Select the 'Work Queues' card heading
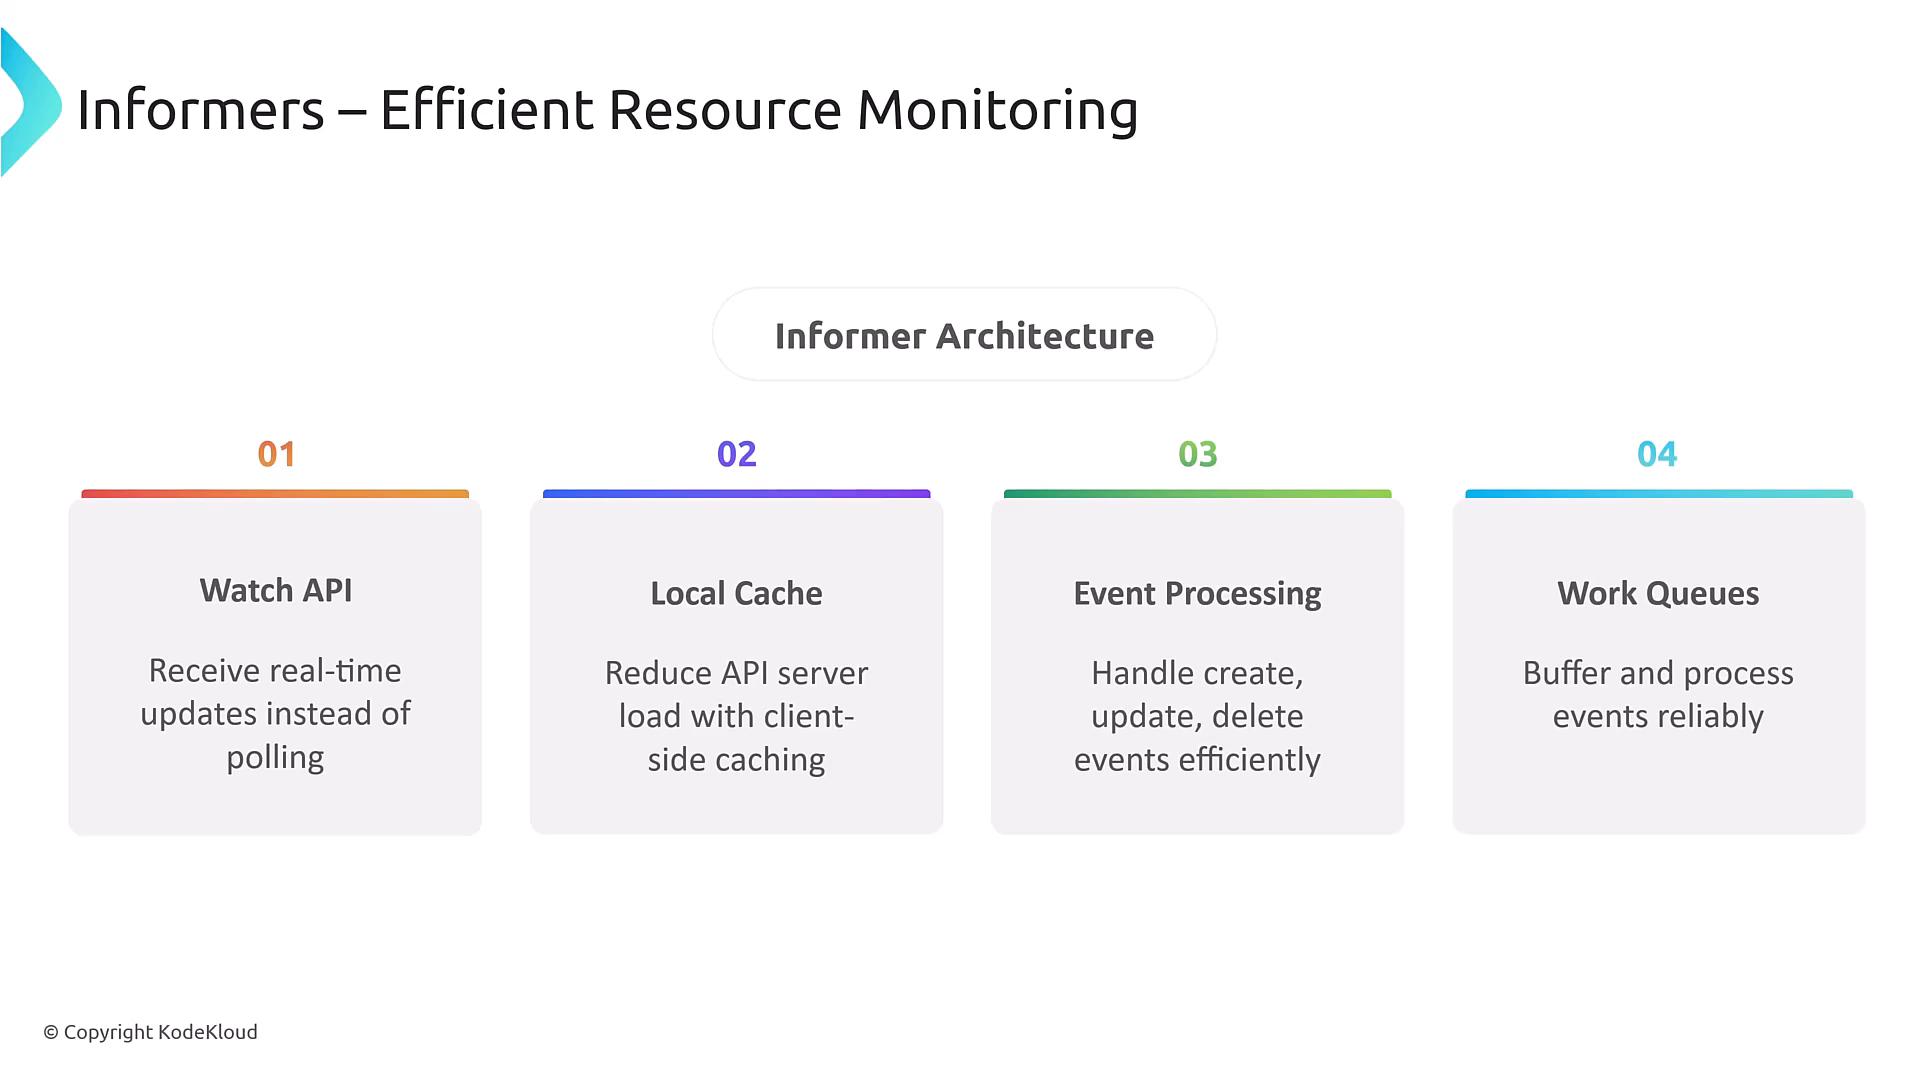The width and height of the screenshot is (1920, 1080). pos(1658,593)
